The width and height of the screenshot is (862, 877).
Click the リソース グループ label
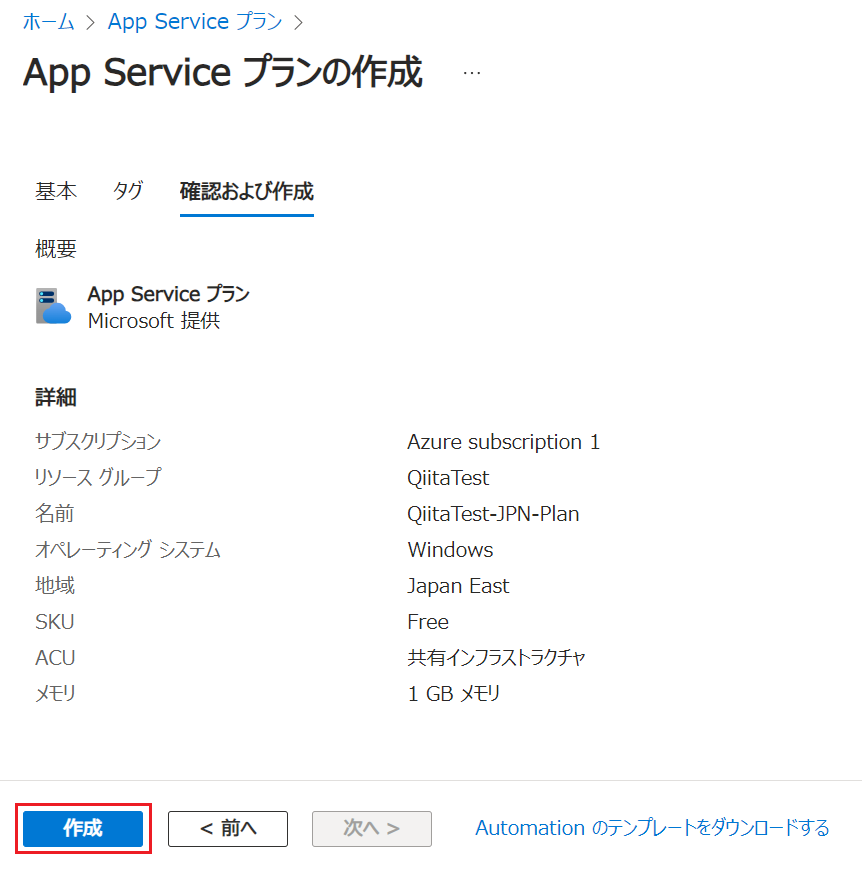(x=98, y=478)
